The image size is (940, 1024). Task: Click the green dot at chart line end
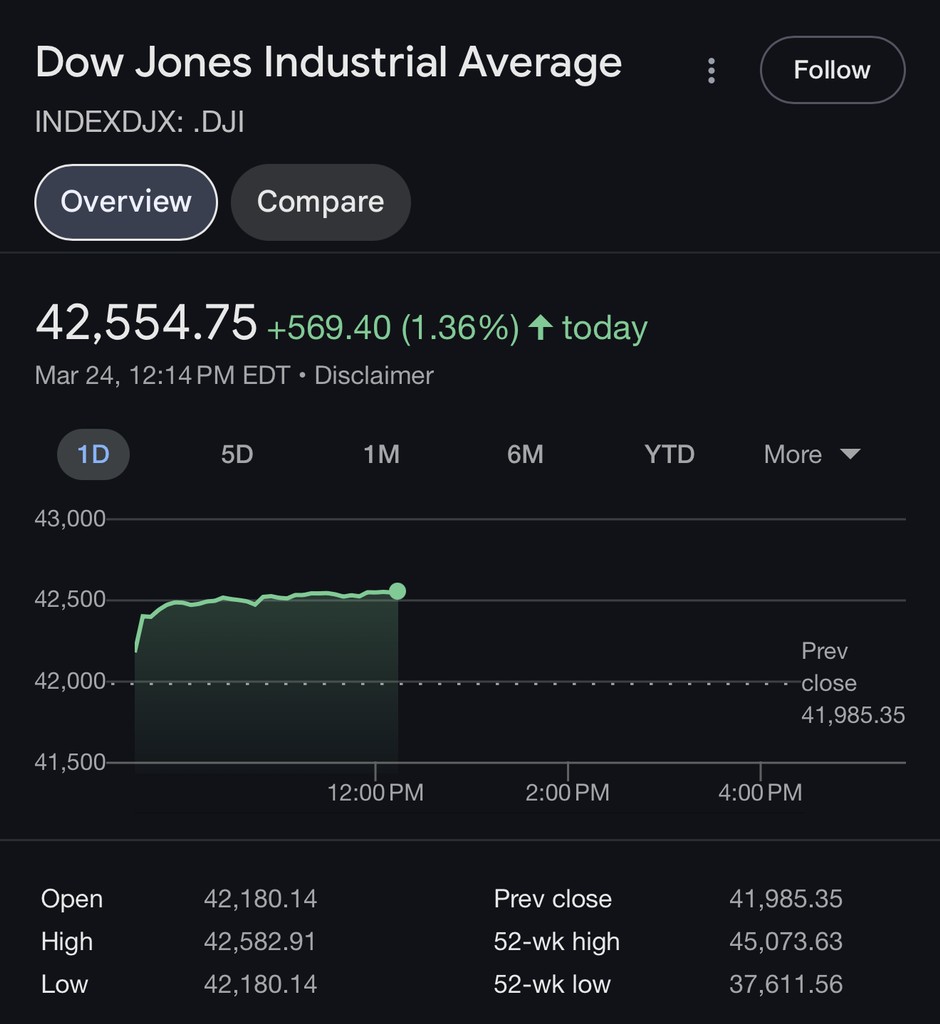397,591
